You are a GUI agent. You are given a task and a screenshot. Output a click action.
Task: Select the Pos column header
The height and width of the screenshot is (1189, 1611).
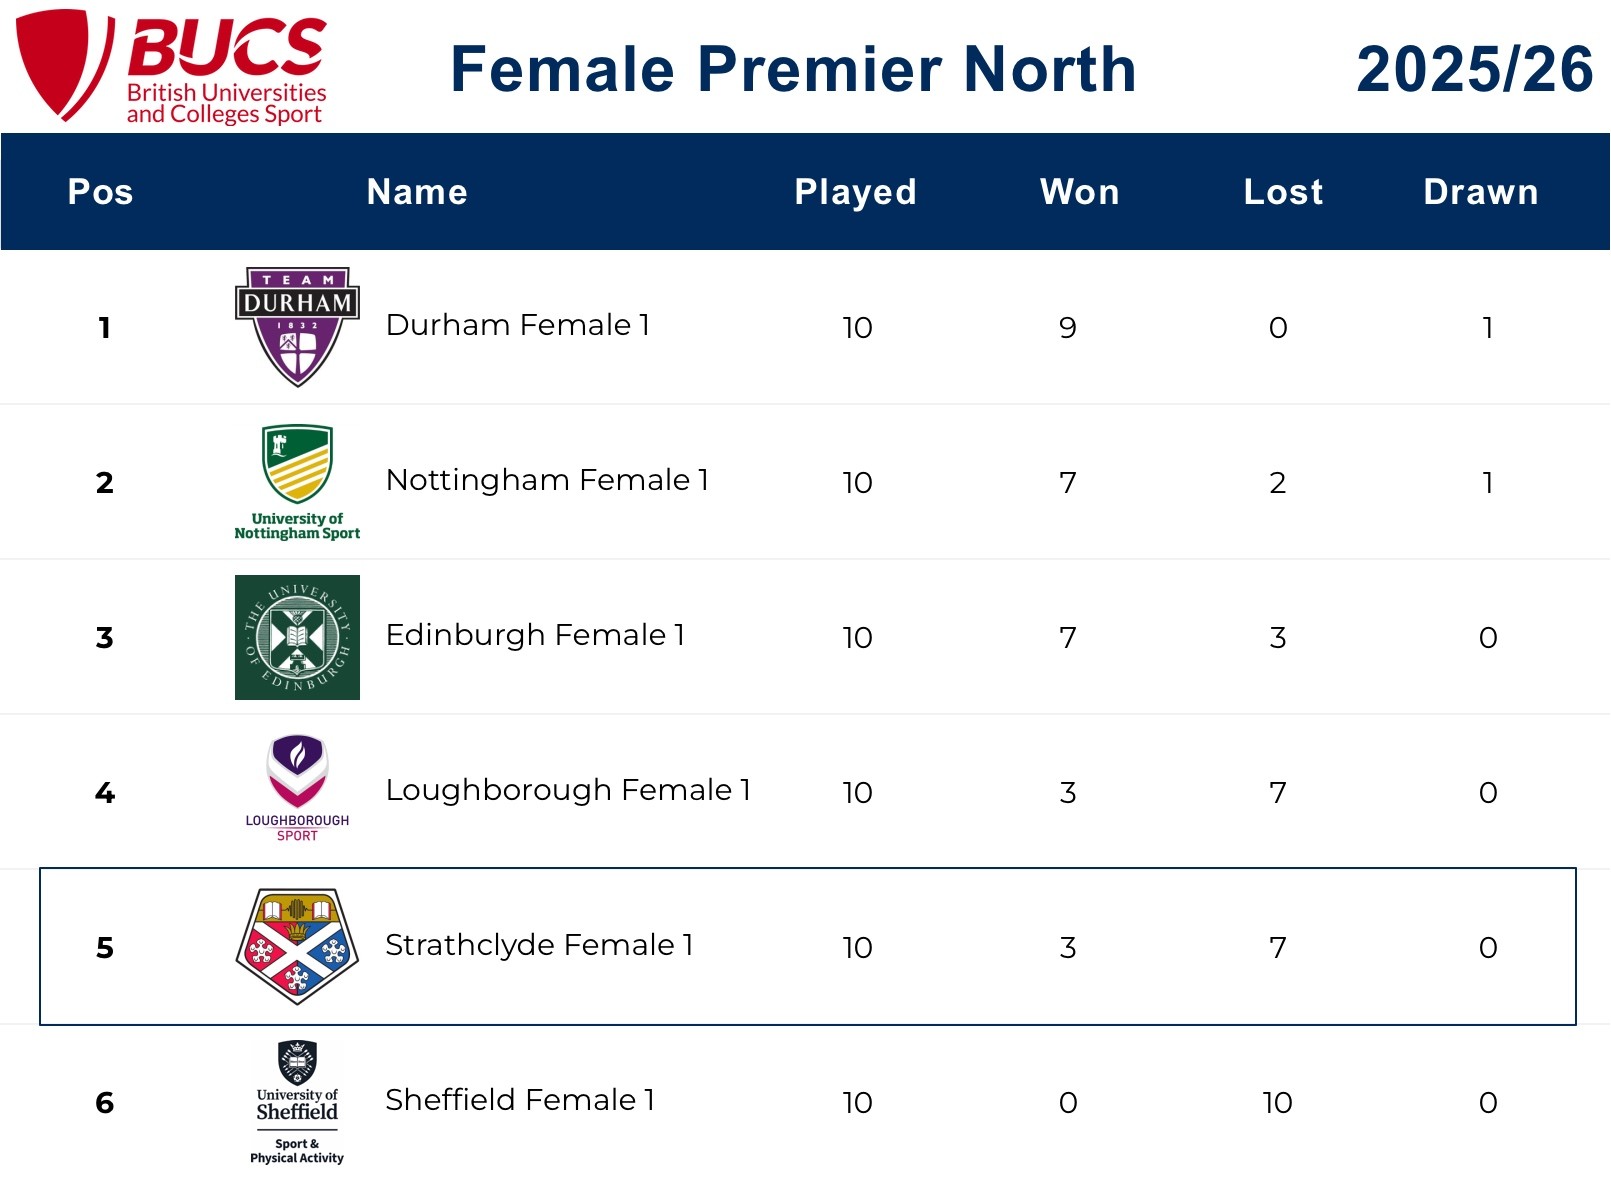click(x=100, y=192)
